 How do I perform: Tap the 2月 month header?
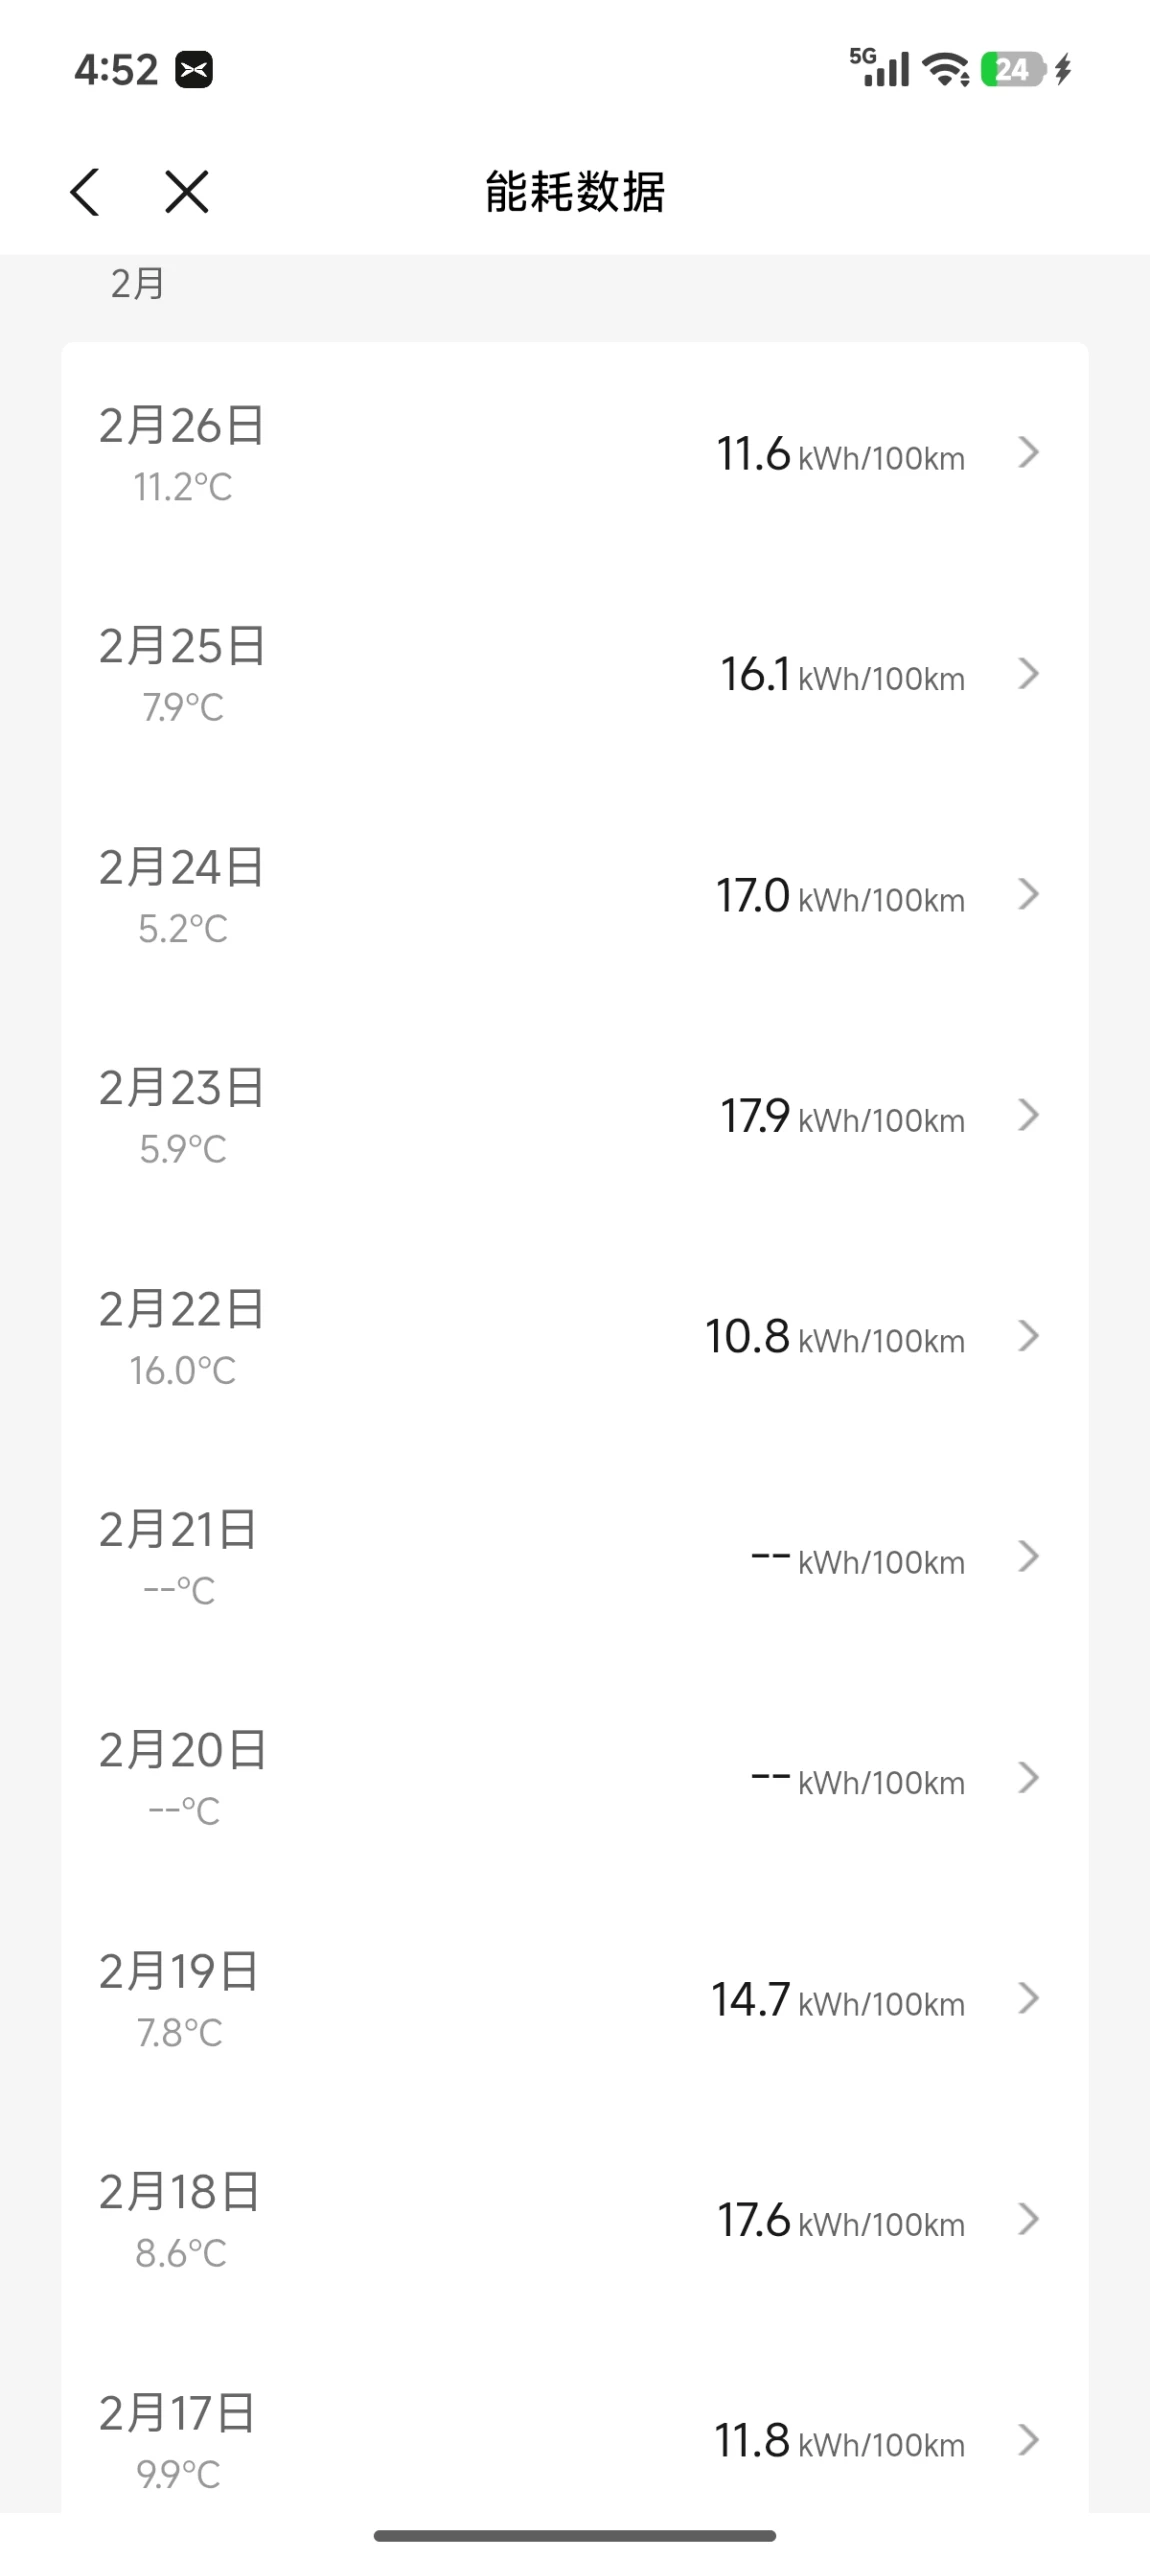[x=137, y=284]
